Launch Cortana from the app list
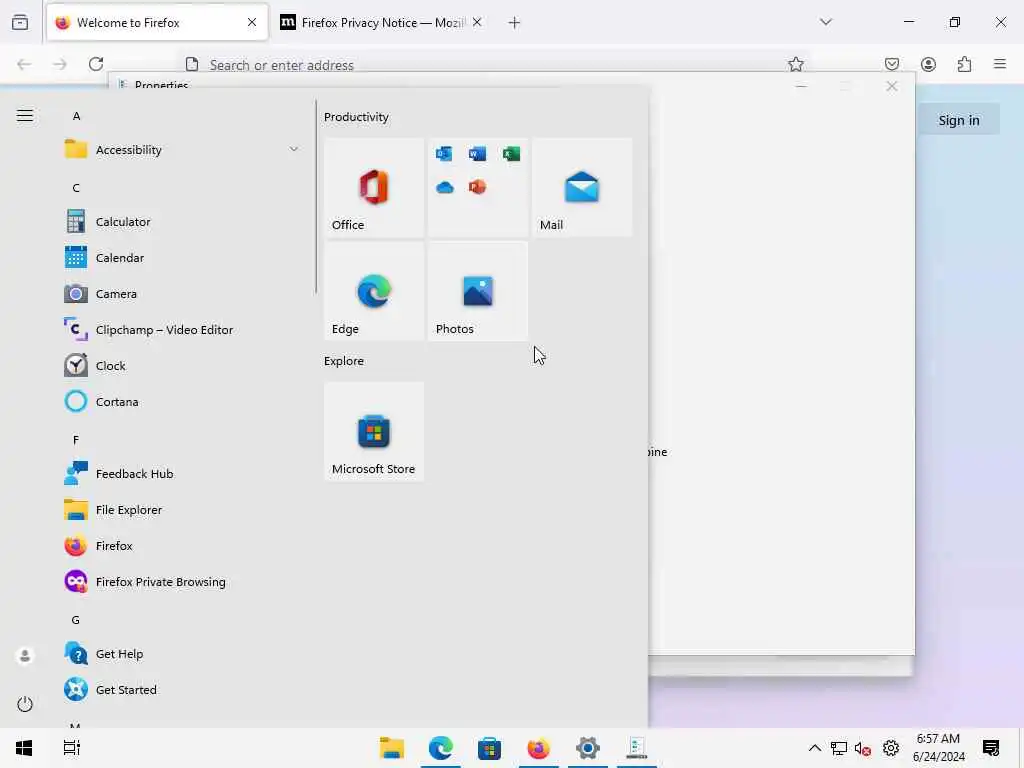 (183, 402)
